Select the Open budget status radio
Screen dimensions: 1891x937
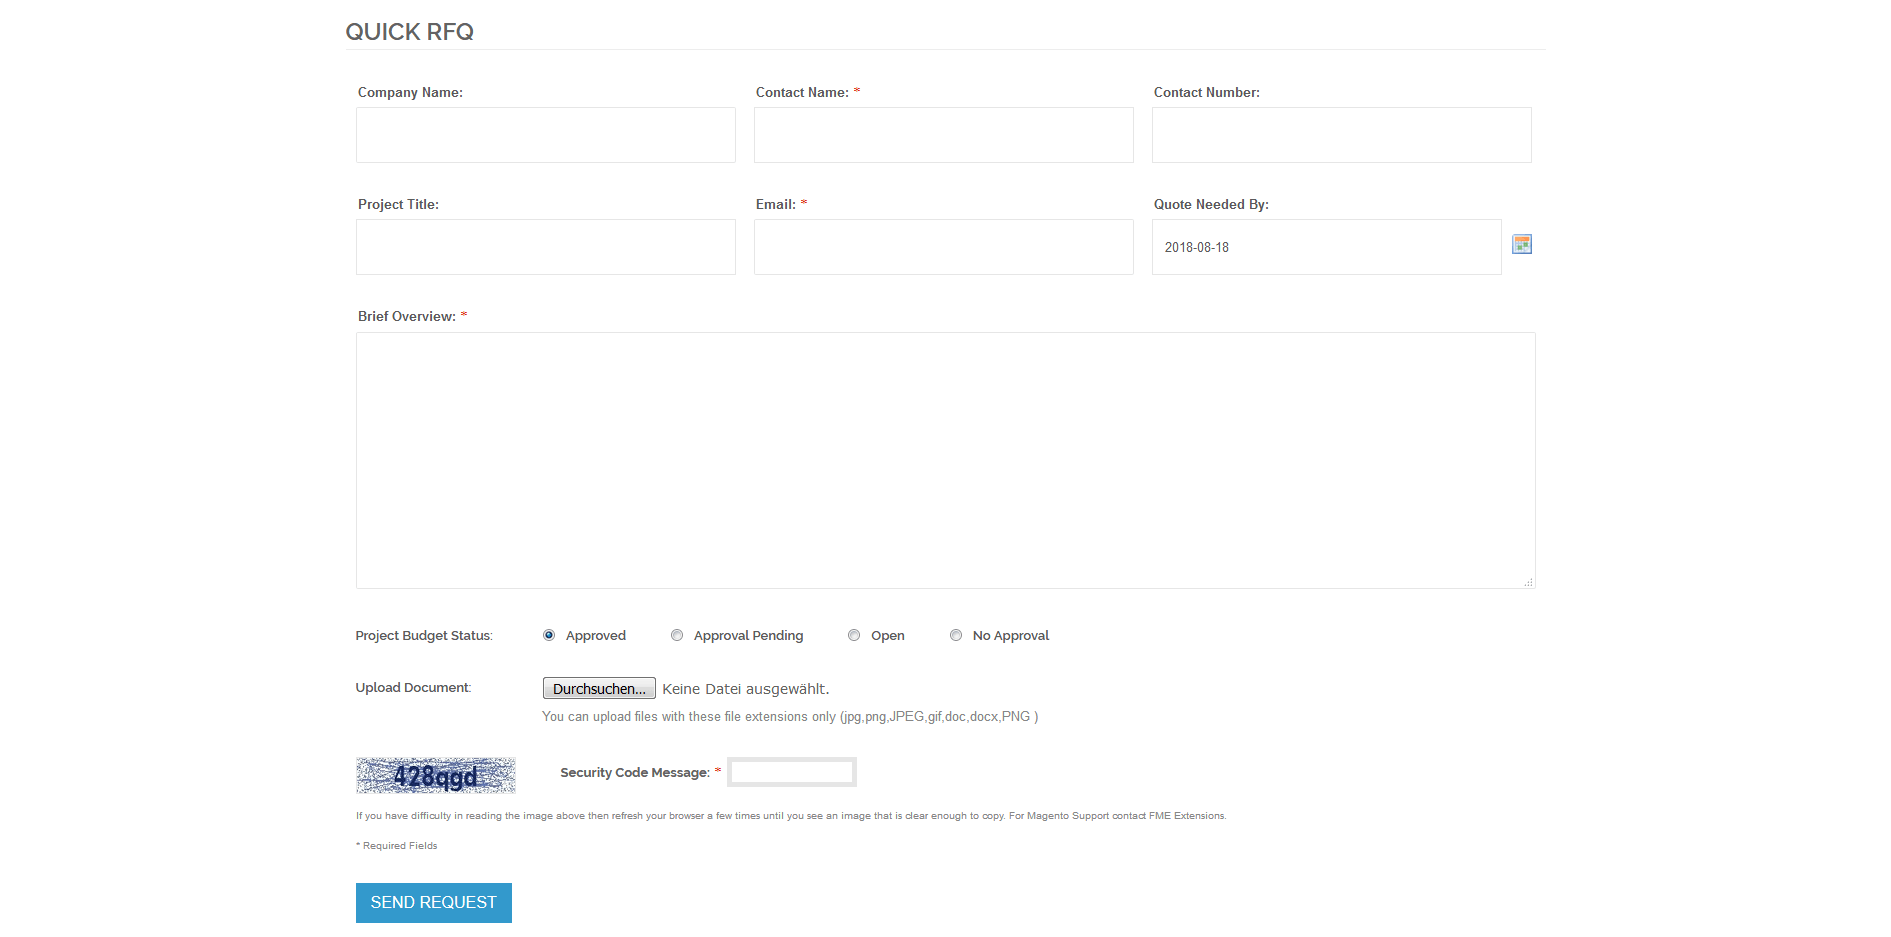[x=854, y=636]
